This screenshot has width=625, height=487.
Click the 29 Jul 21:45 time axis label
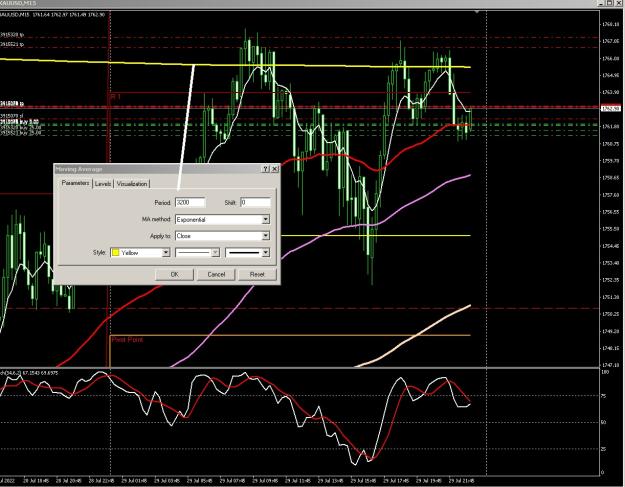point(461,481)
